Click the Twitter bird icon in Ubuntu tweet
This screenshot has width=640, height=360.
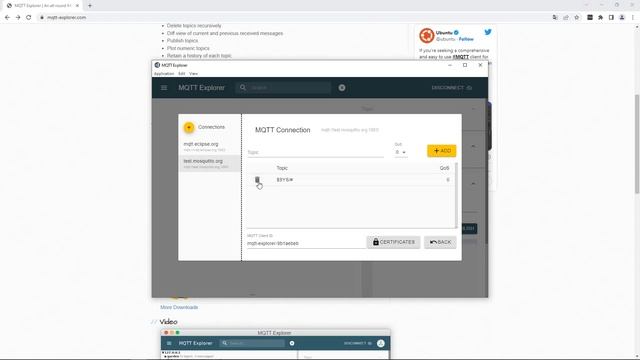(x=488, y=32)
